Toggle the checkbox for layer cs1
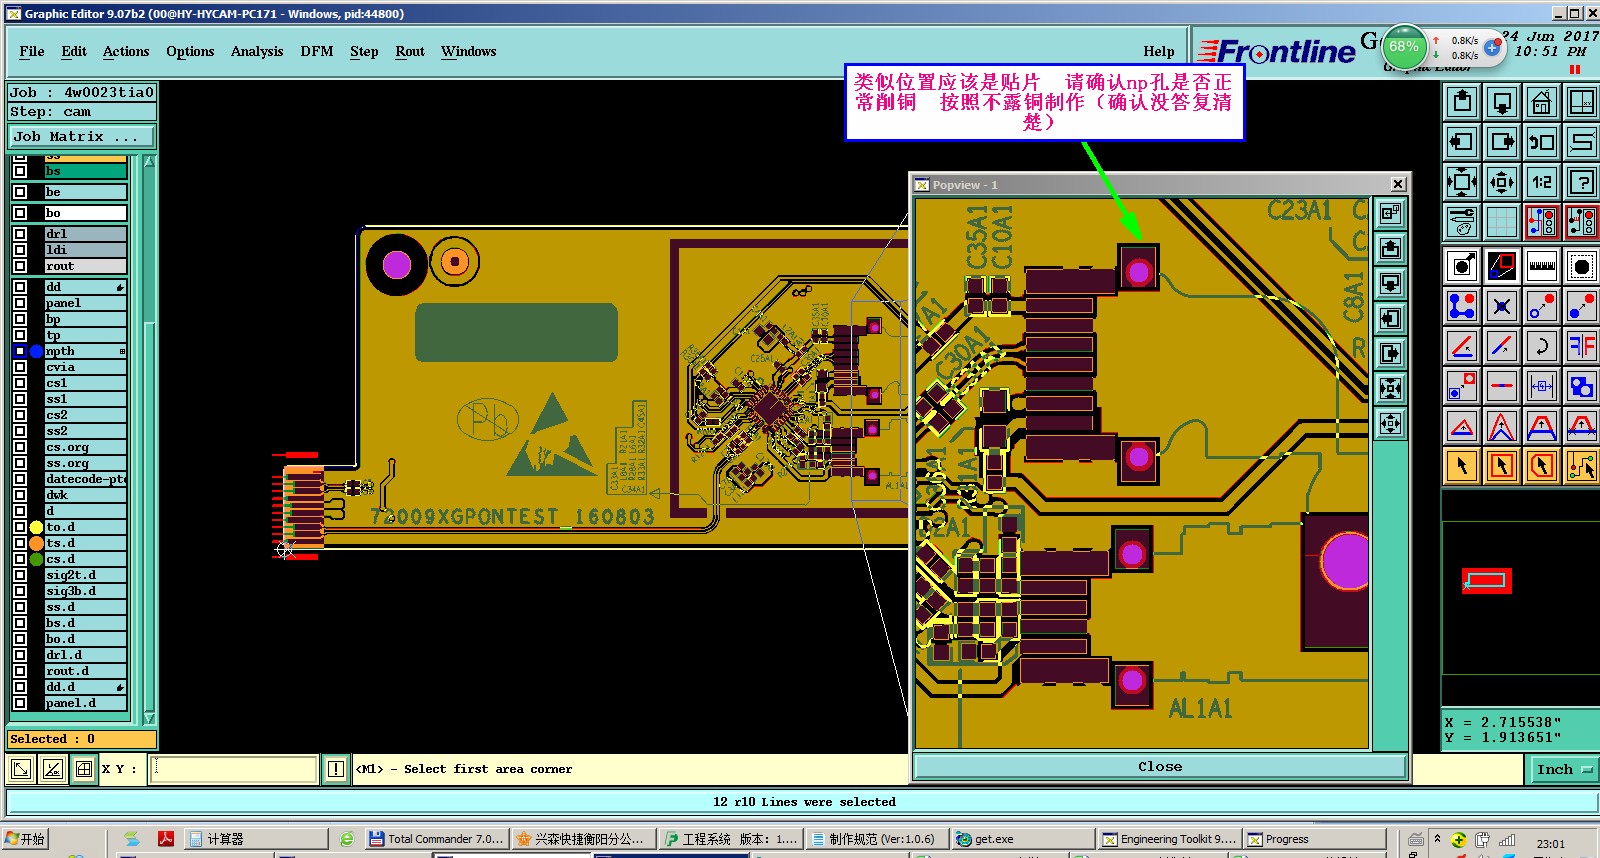Viewport: 1600px width, 858px height. pyautogui.click(x=20, y=383)
